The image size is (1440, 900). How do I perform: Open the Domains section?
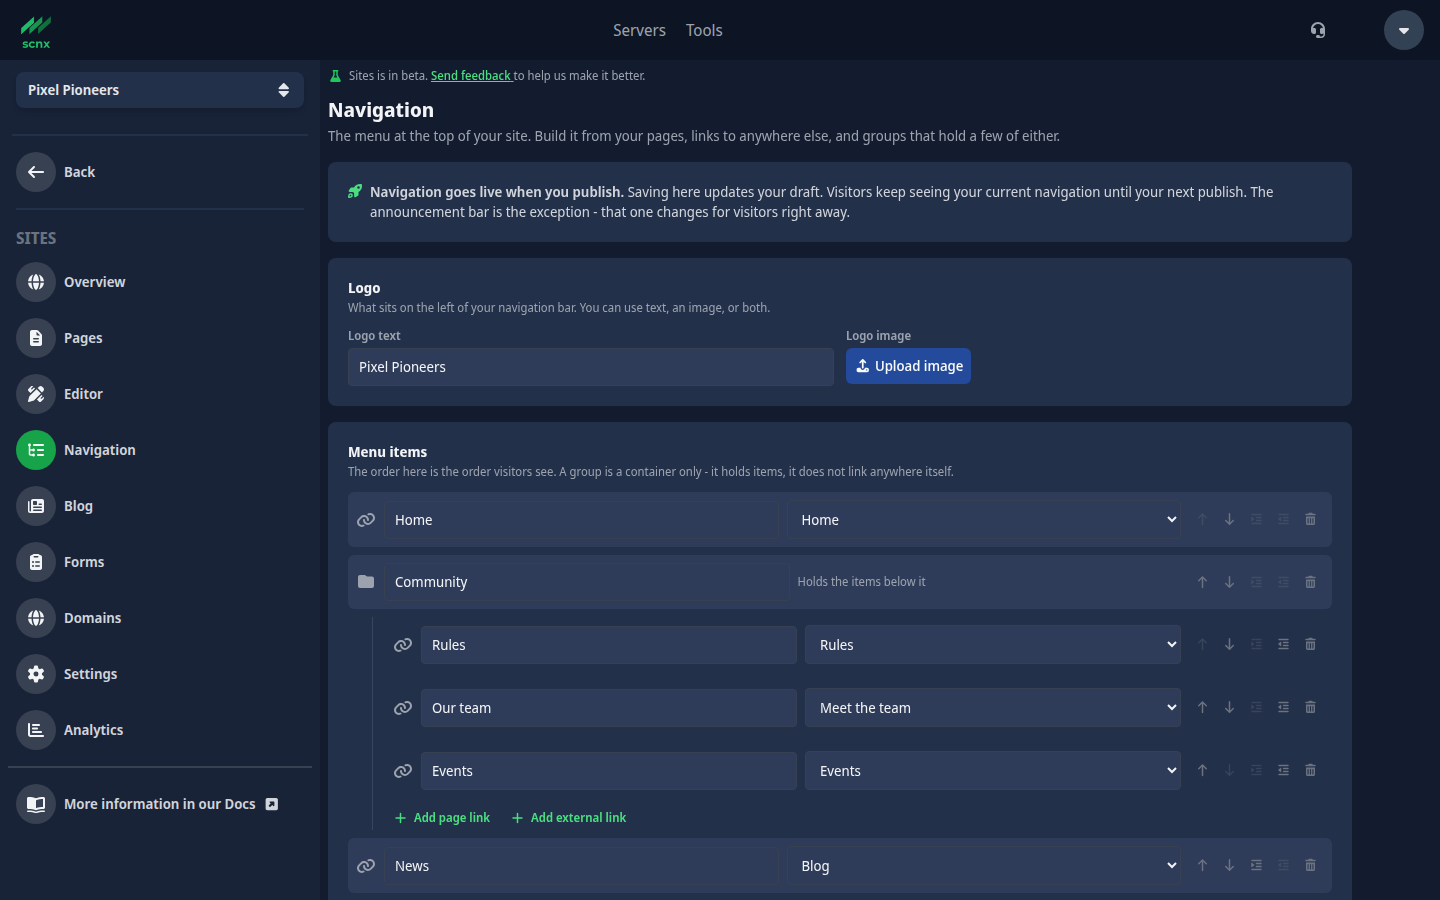[x=160, y=618]
